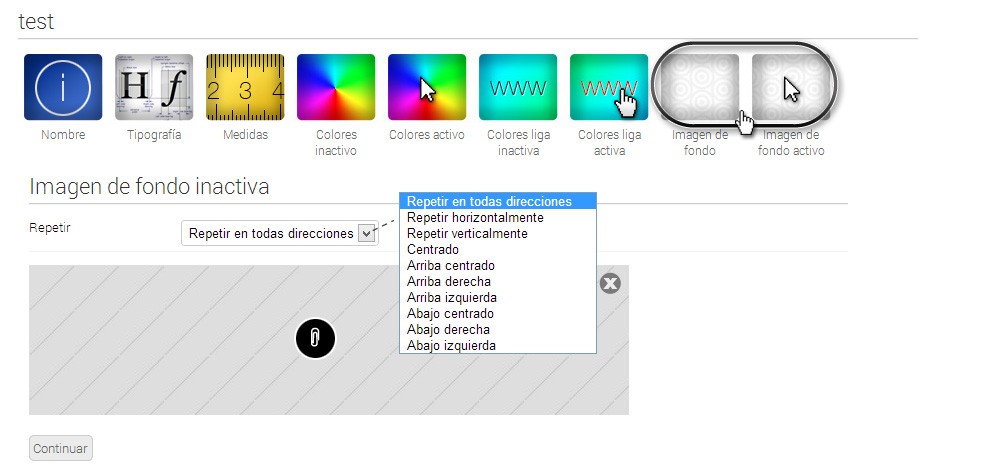Expand the Repetir dropdown arrow
The width and height of the screenshot is (1000, 474).
coord(366,233)
